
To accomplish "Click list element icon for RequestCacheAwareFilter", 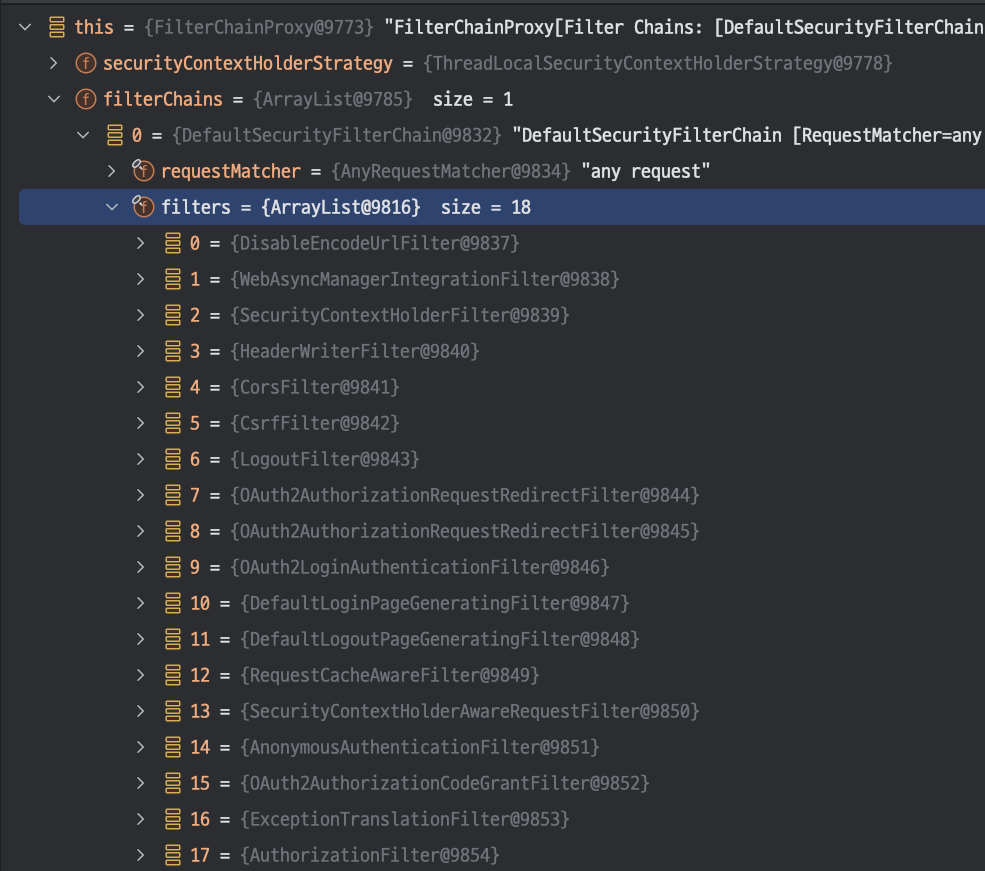I will 173,675.
